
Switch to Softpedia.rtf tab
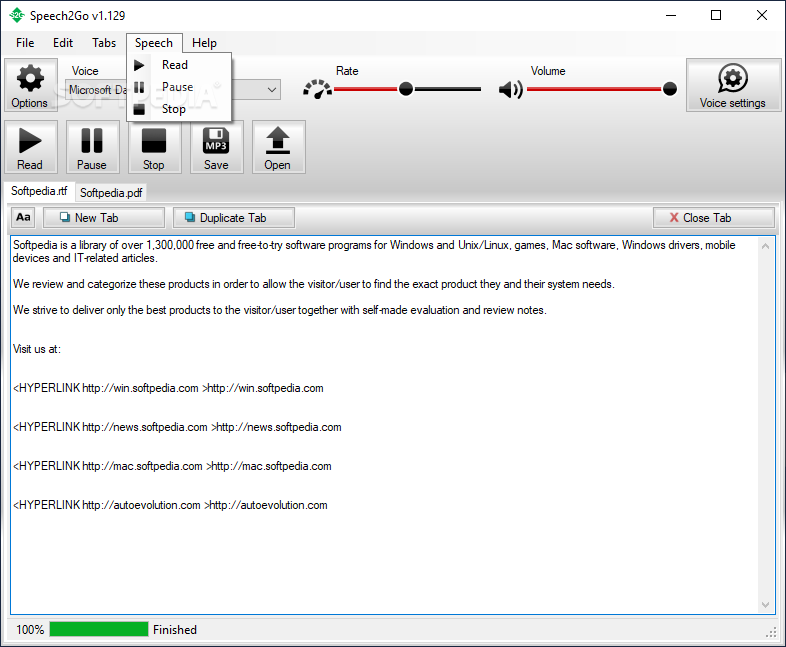39,191
